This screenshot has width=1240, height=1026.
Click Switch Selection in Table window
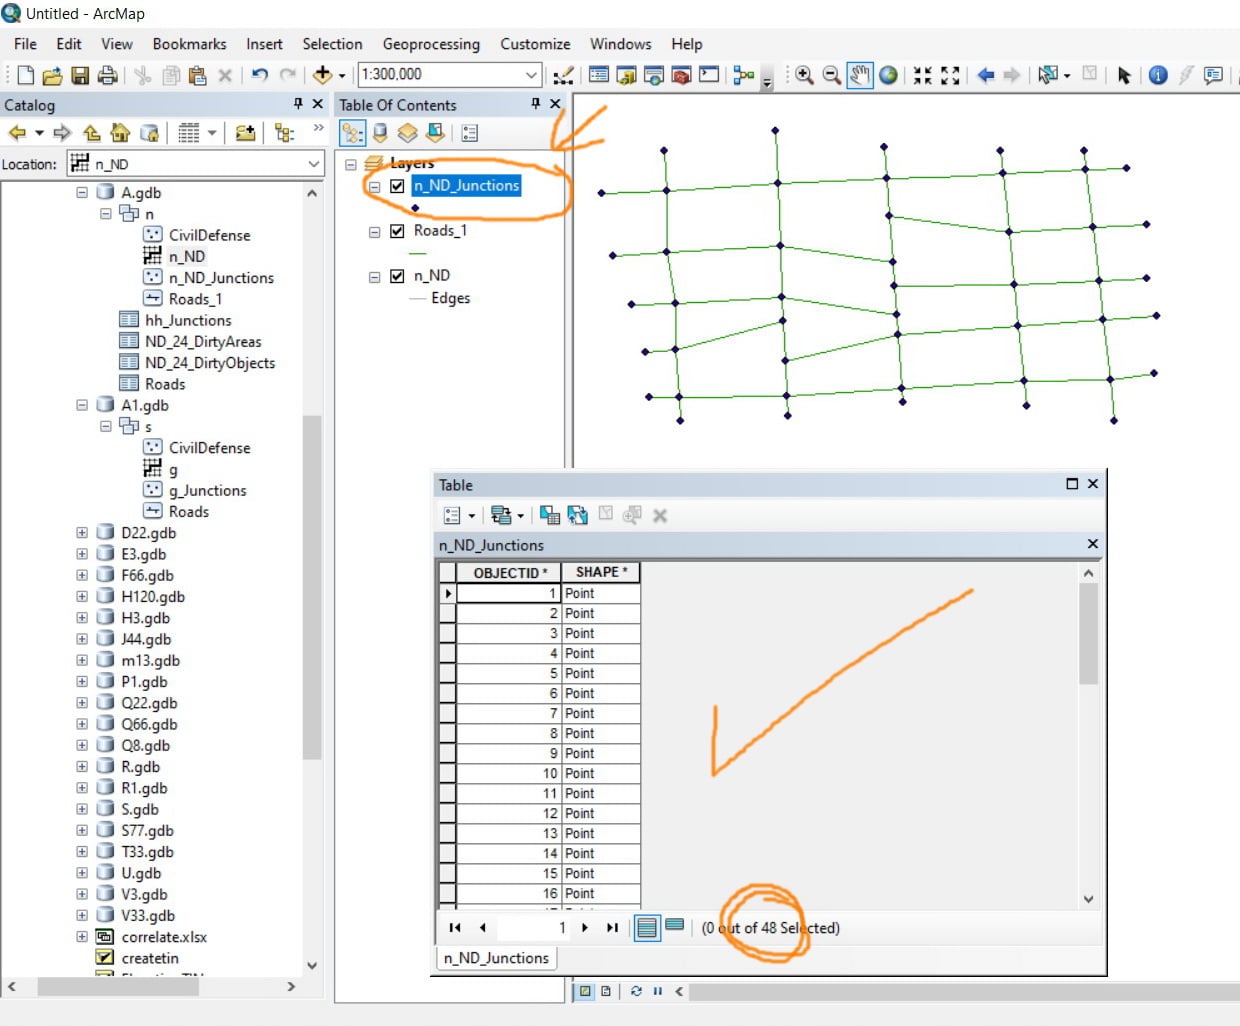coord(578,515)
